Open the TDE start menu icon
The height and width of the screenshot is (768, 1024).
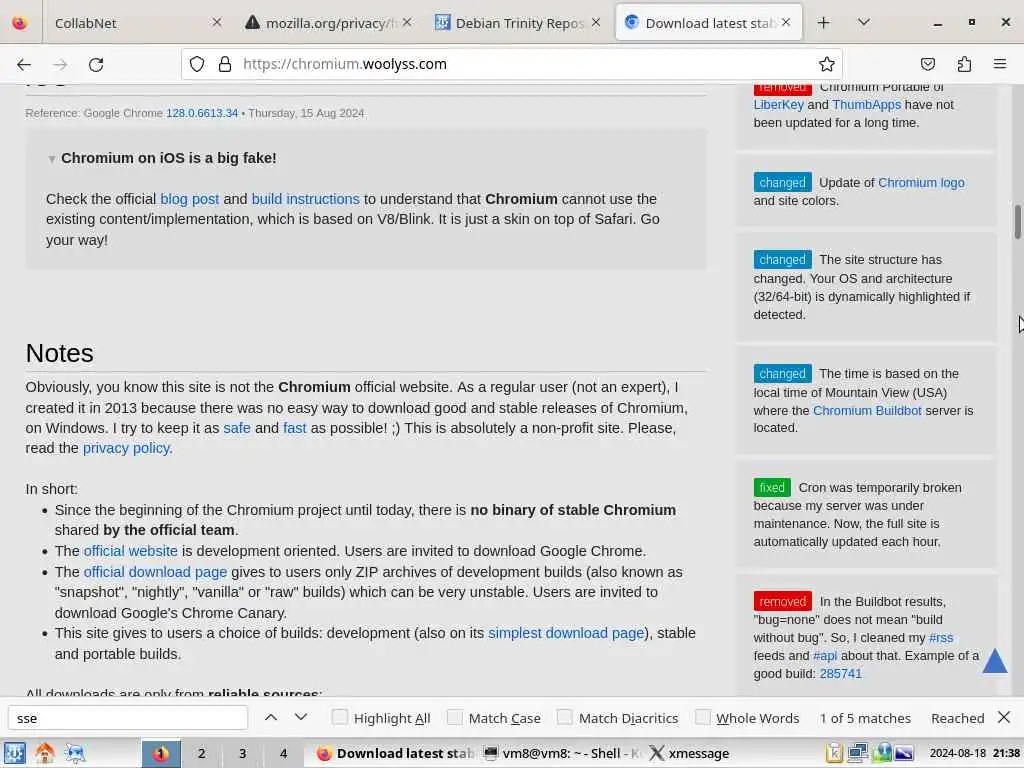[14, 753]
